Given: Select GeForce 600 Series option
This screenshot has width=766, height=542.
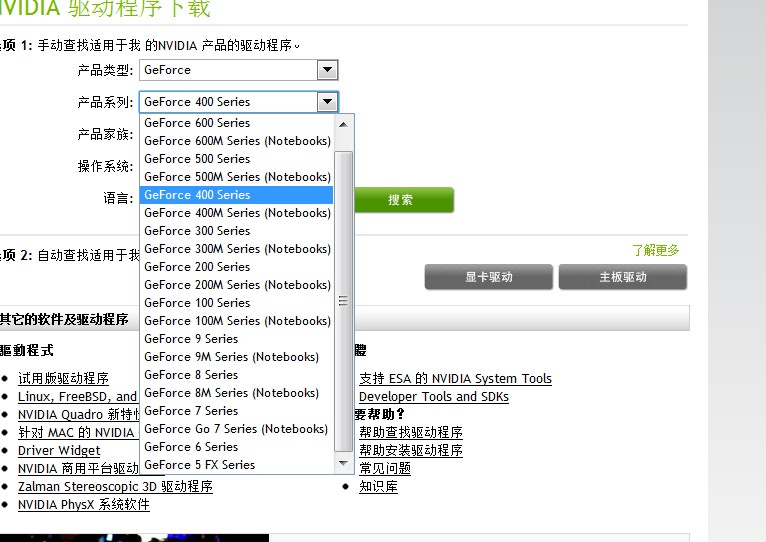Looking at the screenshot, I should pos(236,123).
